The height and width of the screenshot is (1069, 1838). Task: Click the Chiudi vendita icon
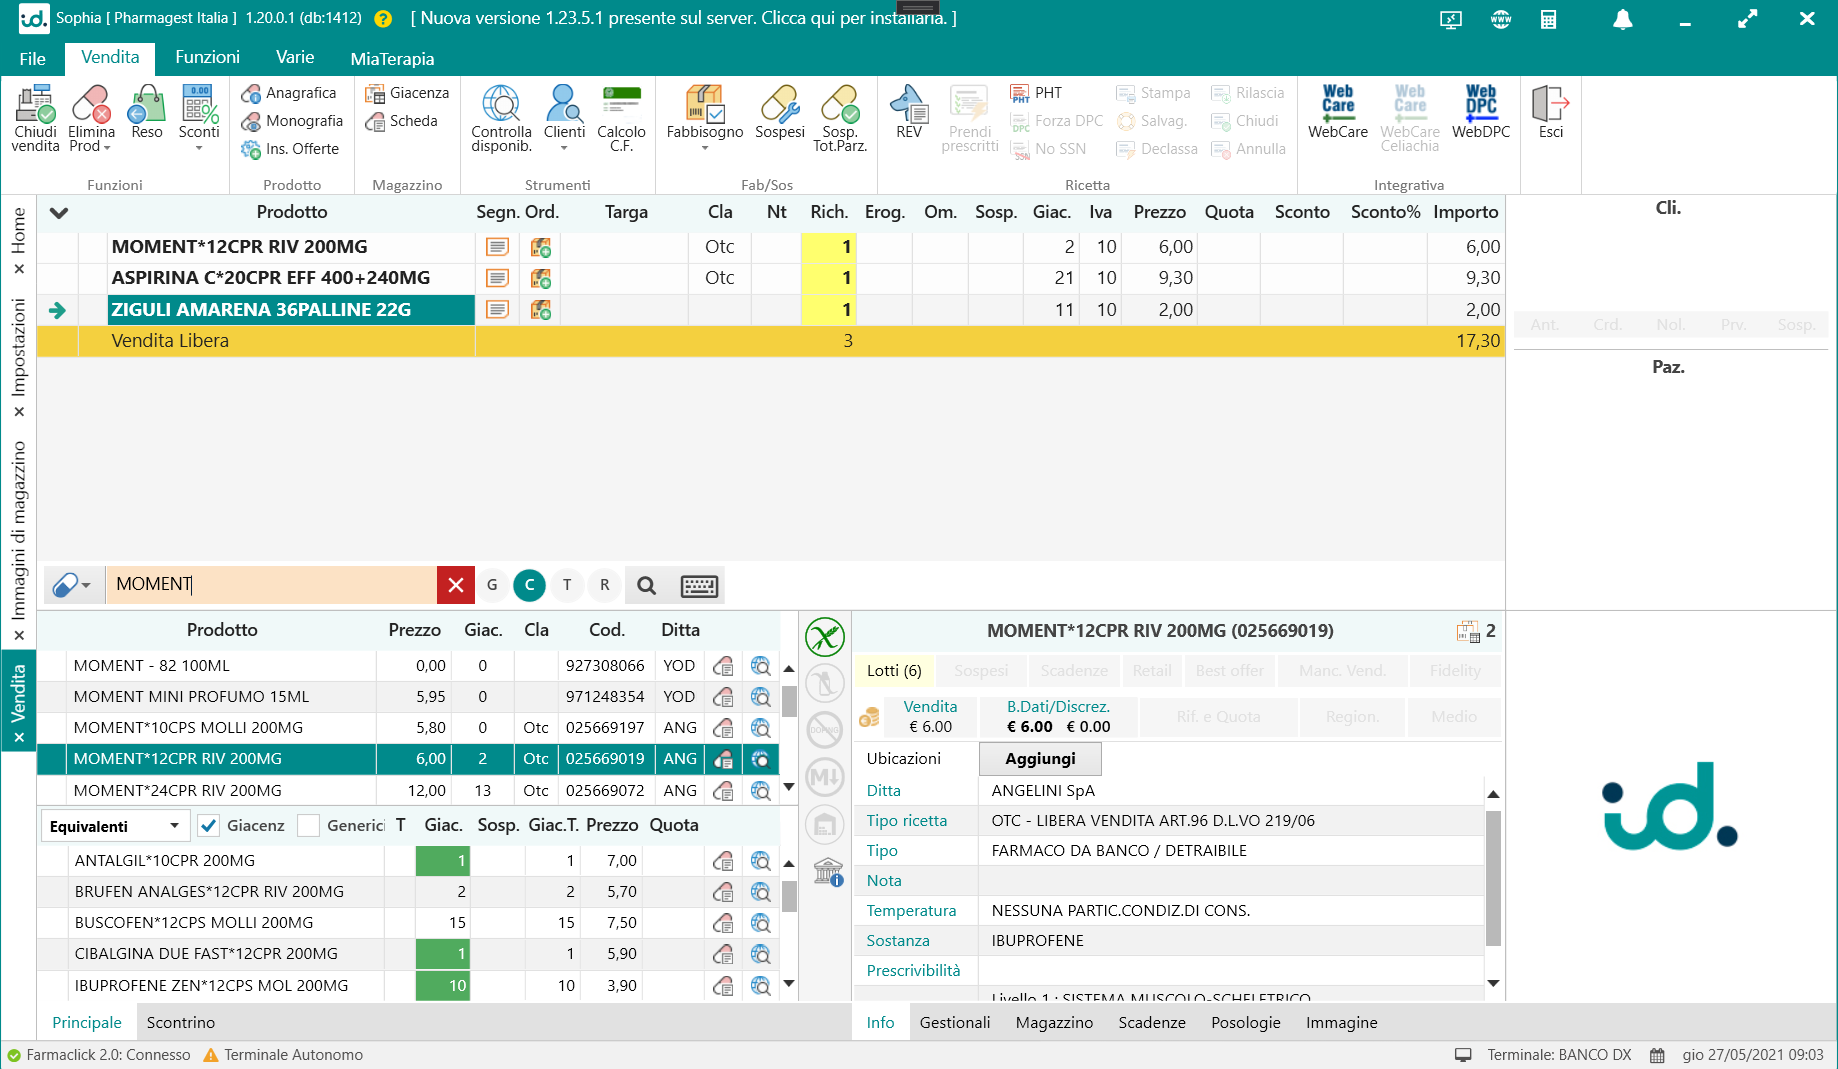(x=35, y=118)
